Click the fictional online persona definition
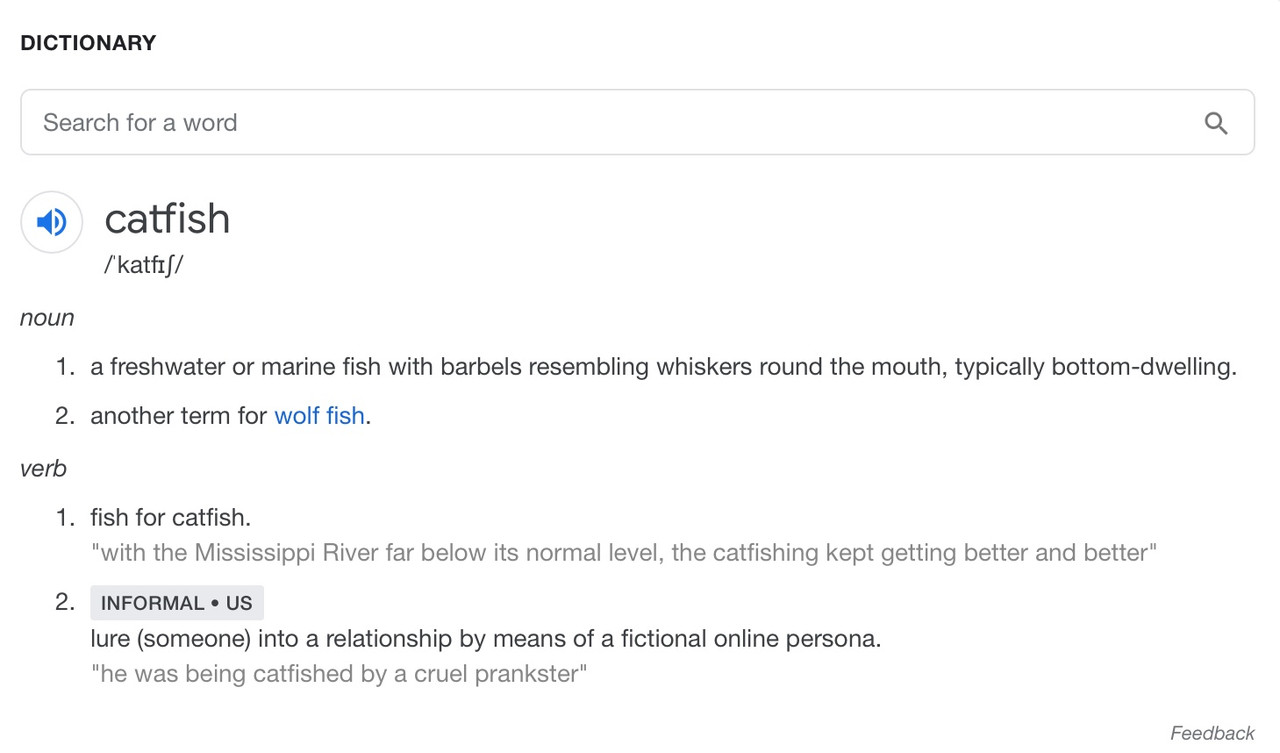 [485, 639]
